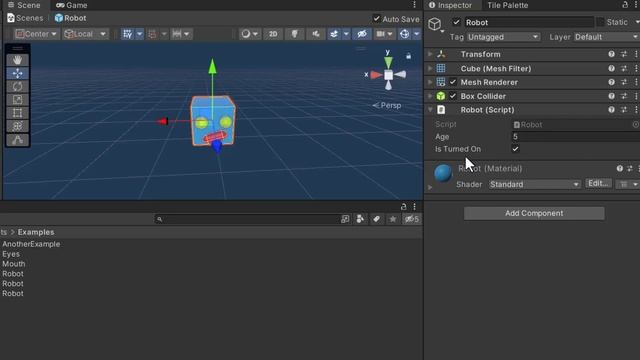
Task: Disable the Box Collider component checkbox
Action: 453,96
